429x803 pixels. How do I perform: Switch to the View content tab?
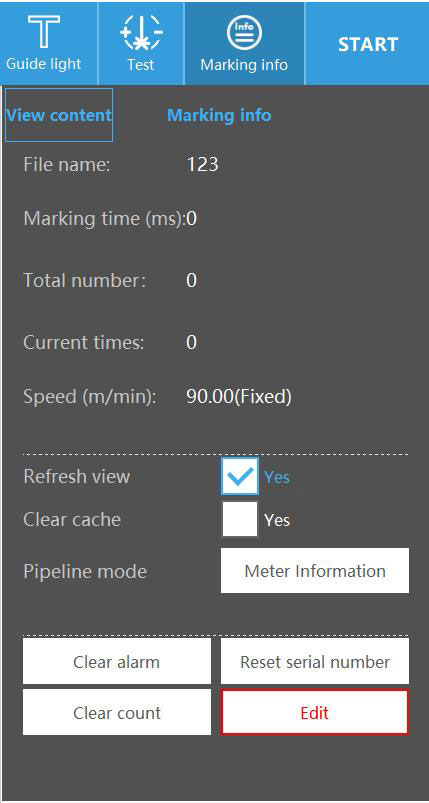coord(59,115)
